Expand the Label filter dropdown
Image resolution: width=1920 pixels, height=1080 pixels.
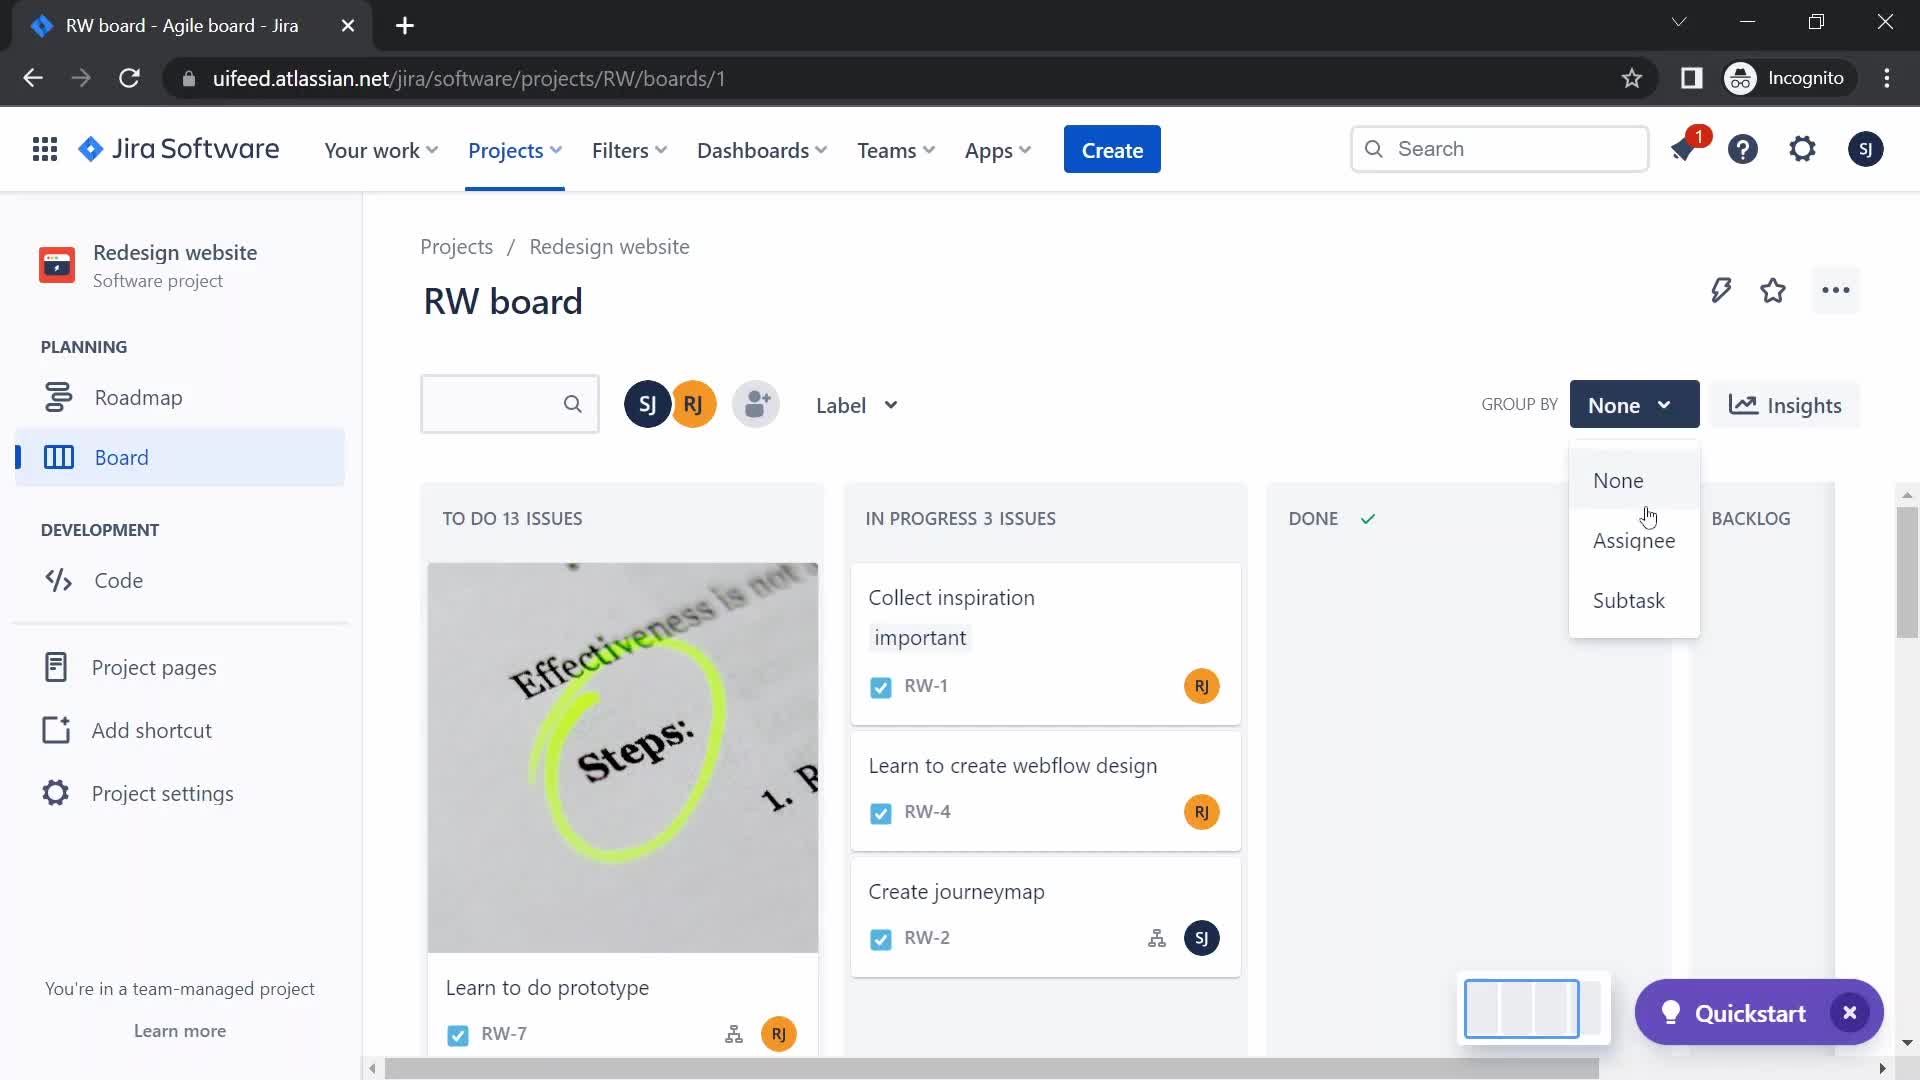click(855, 405)
